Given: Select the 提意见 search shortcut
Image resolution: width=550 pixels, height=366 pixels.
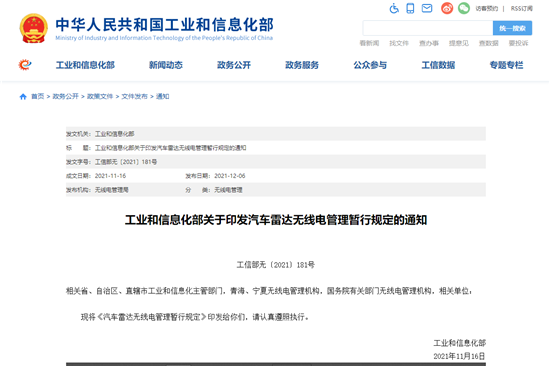Looking at the screenshot, I should pos(458,43).
